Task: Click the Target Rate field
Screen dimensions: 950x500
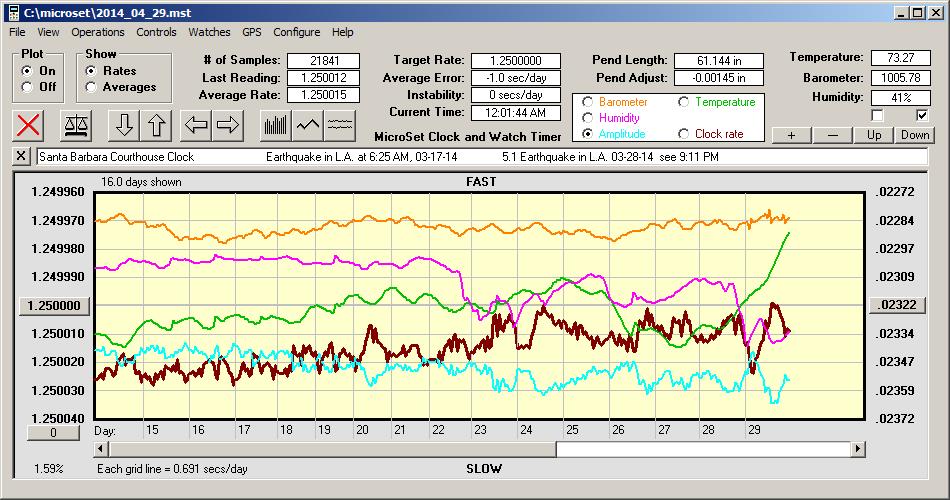Action: [516, 61]
